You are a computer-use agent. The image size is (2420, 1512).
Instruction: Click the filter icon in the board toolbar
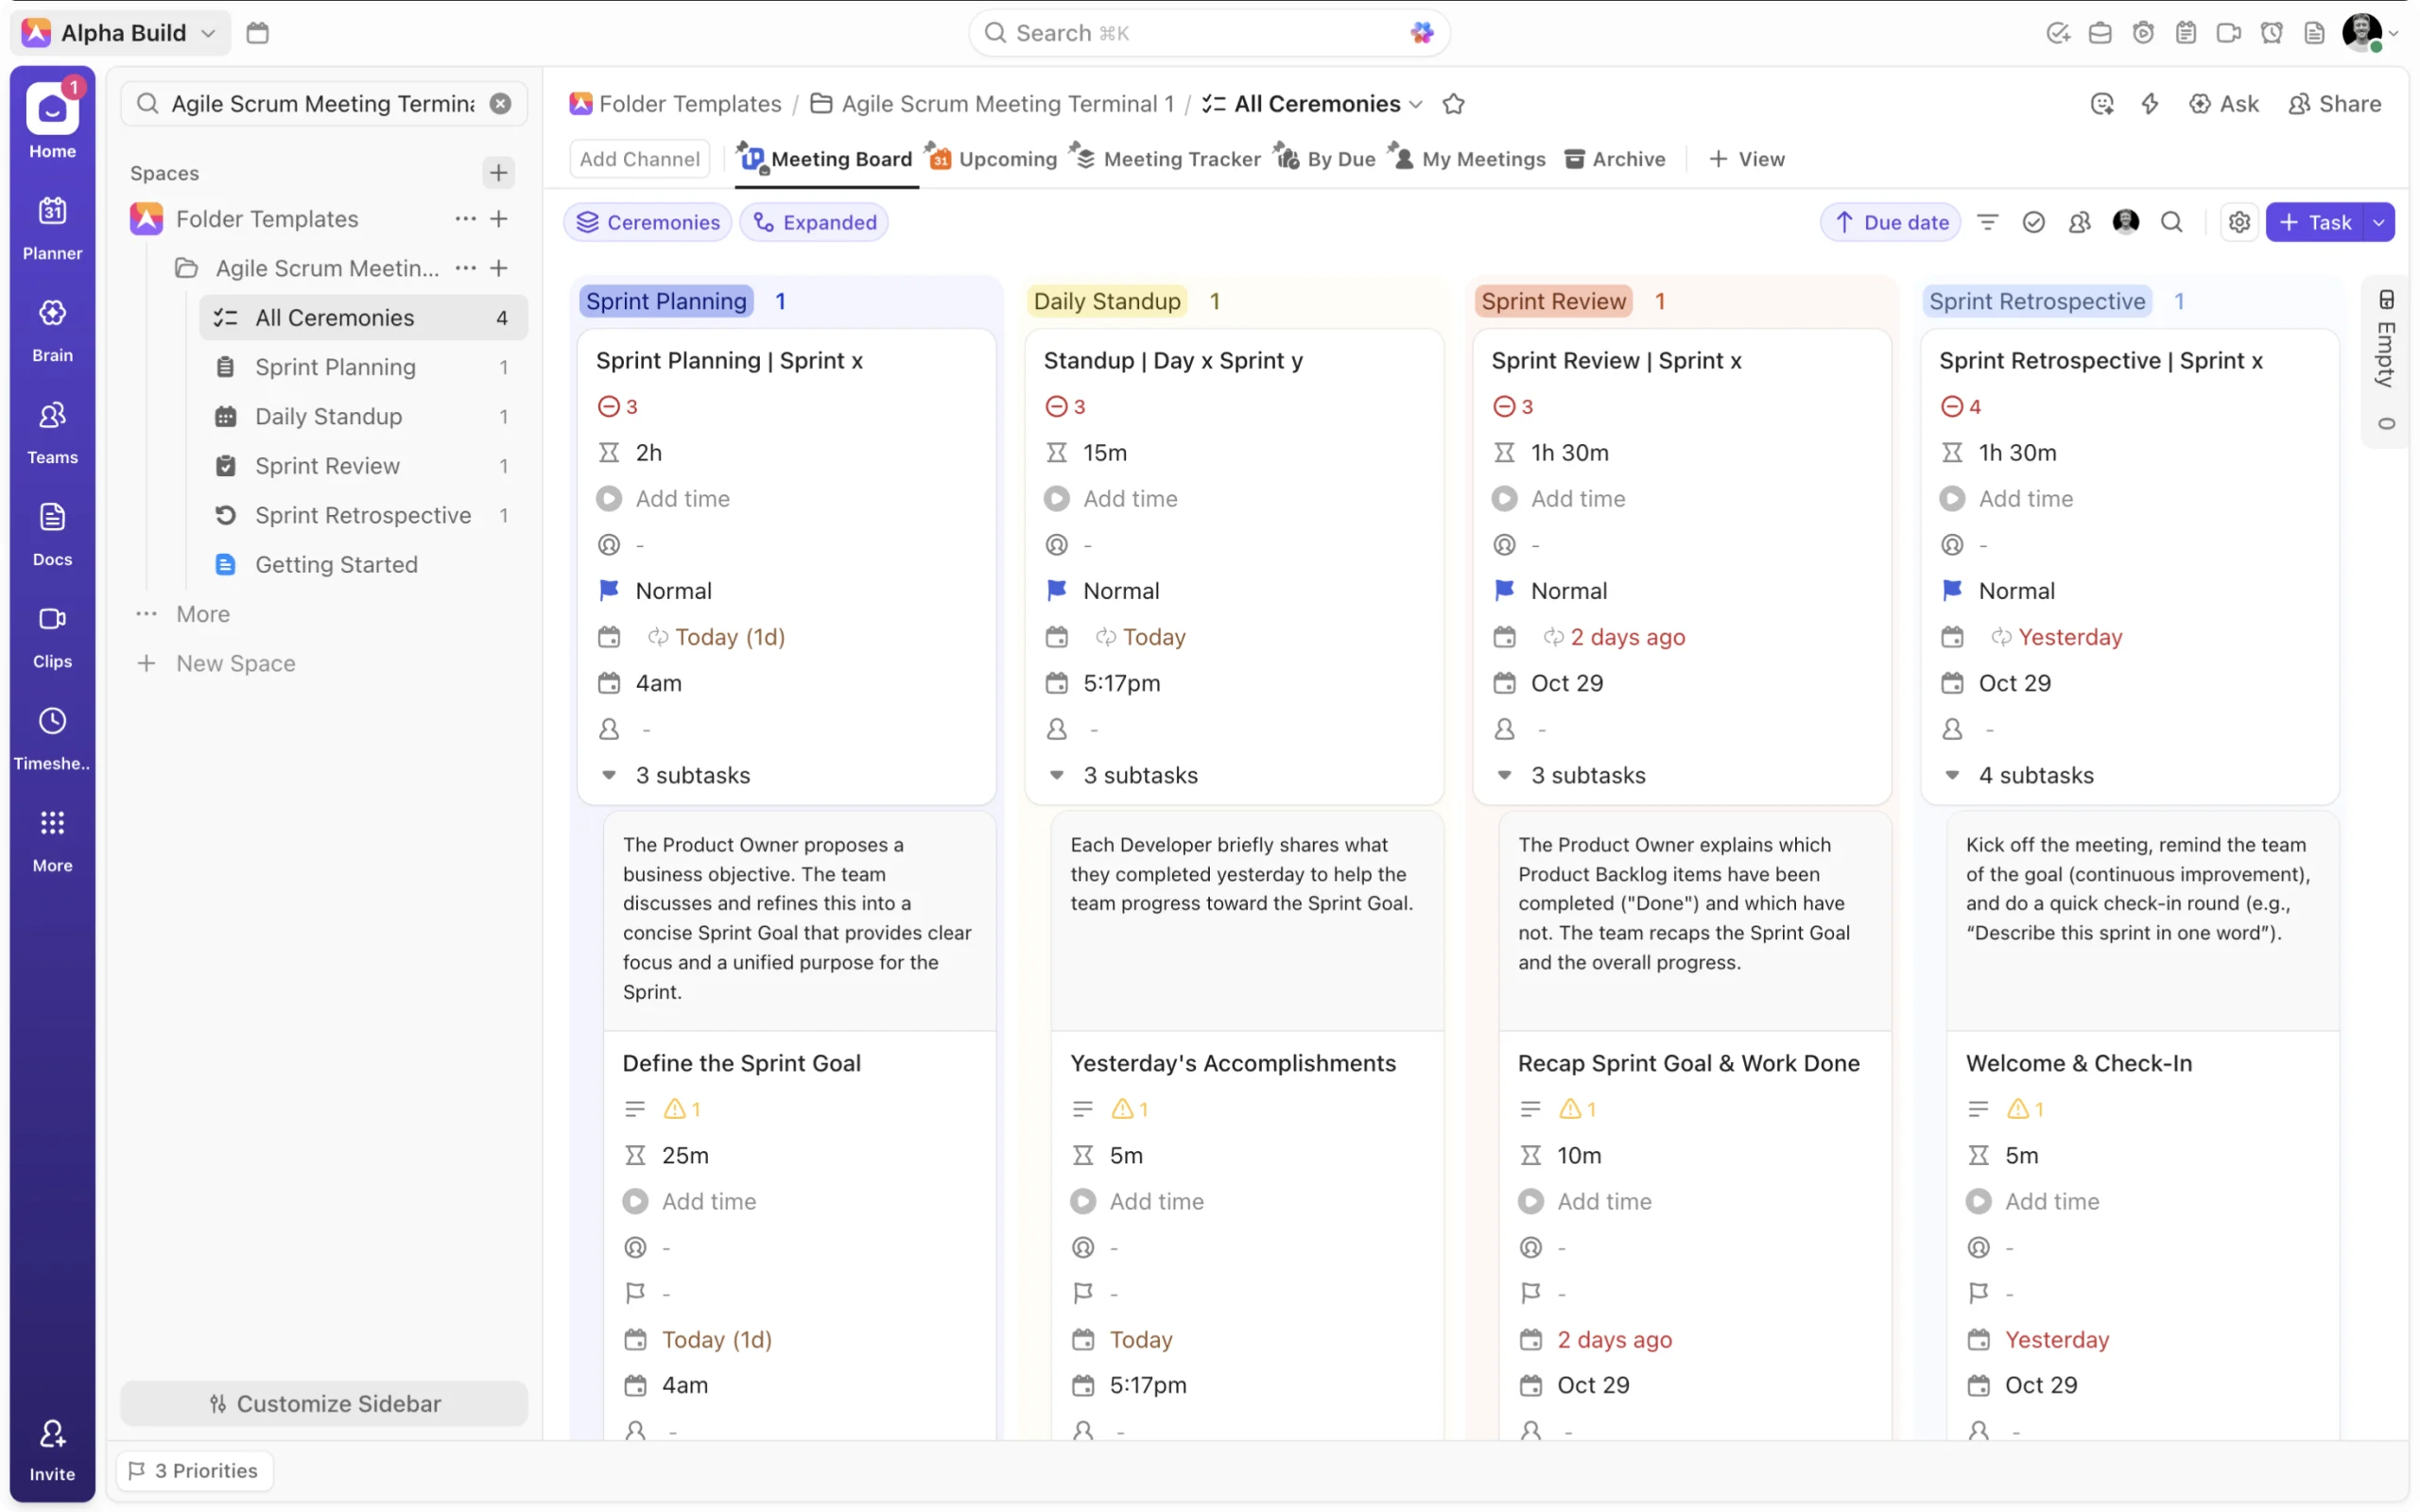(x=1987, y=222)
